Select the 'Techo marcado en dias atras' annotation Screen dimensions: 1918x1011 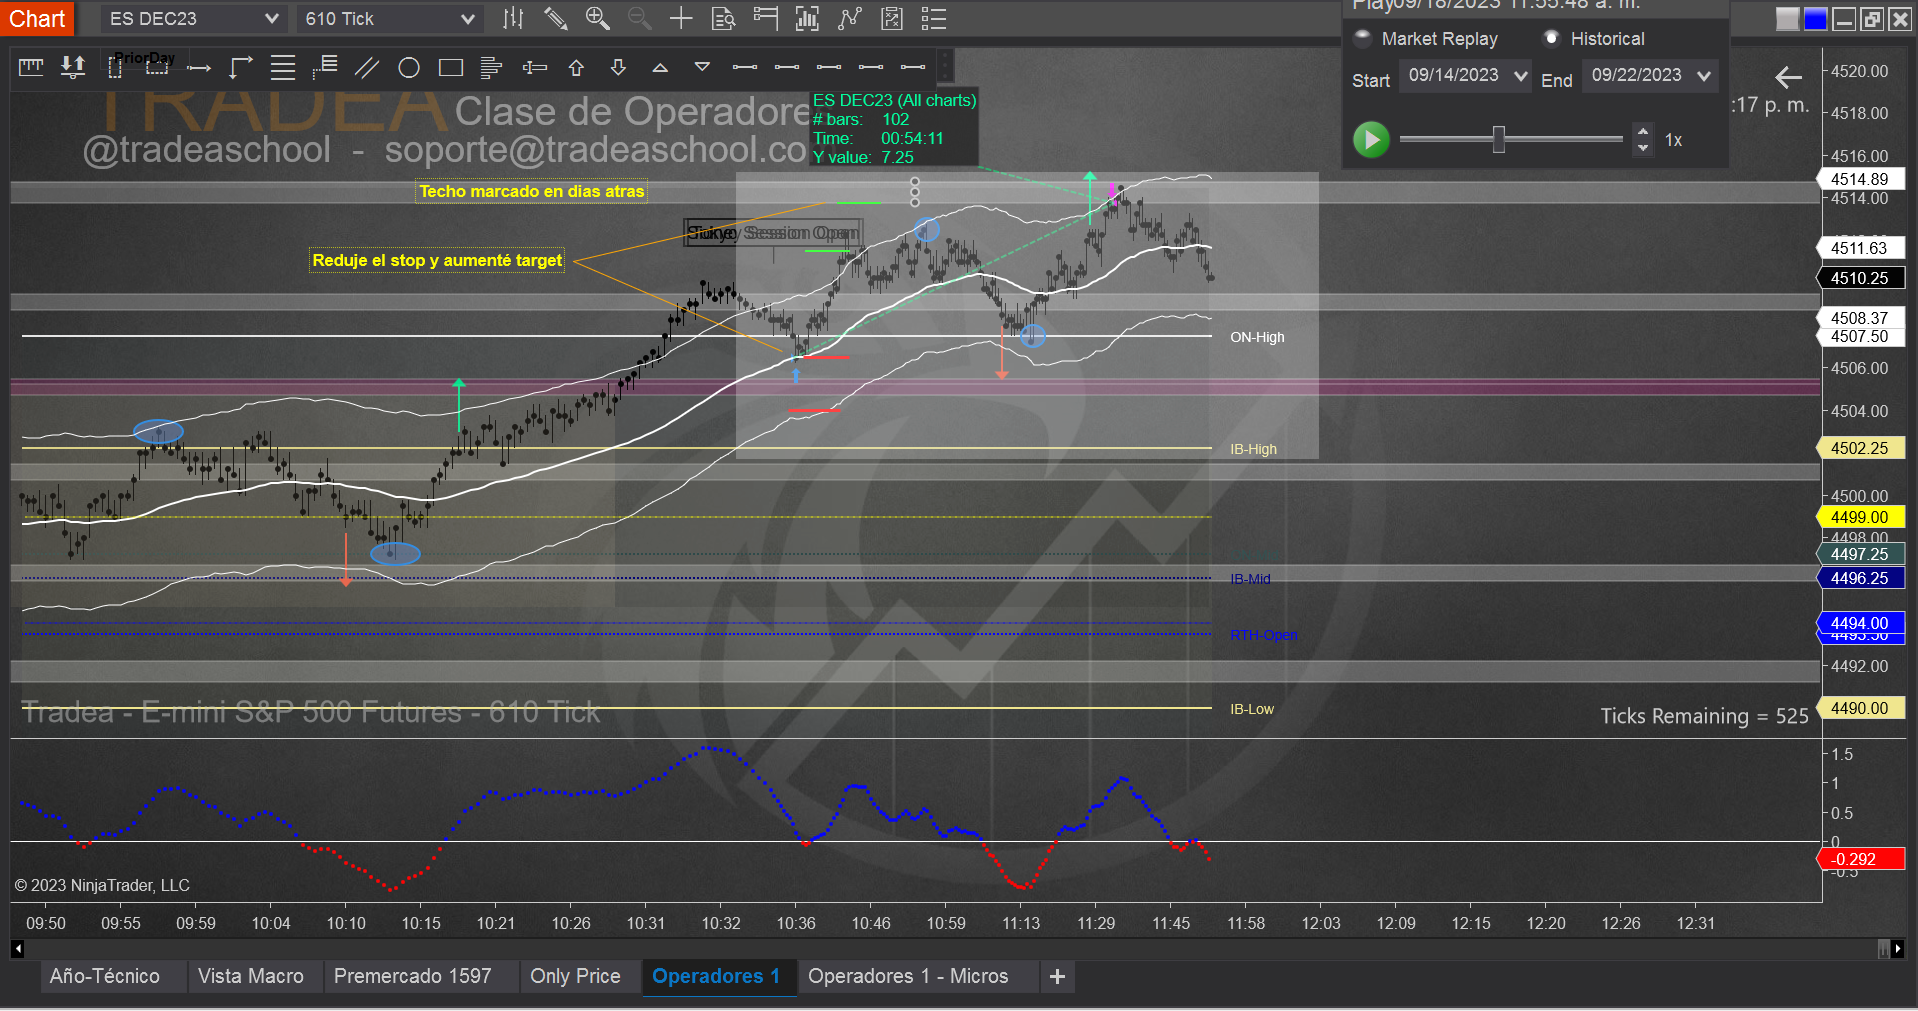(x=532, y=191)
